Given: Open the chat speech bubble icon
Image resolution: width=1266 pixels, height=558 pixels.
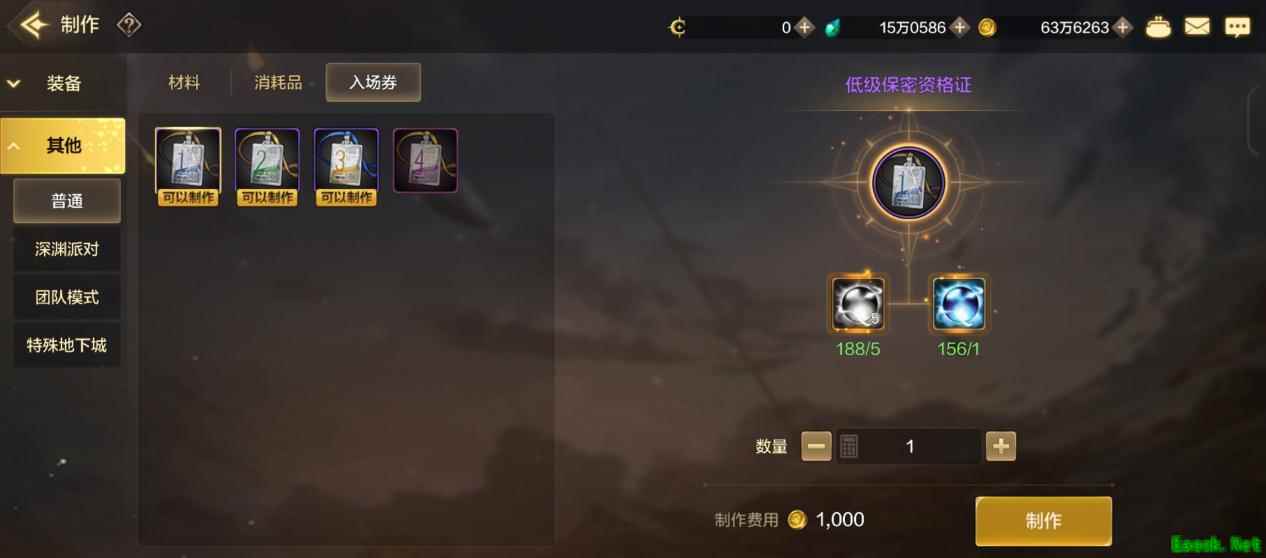Looking at the screenshot, I should click(1238, 27).
